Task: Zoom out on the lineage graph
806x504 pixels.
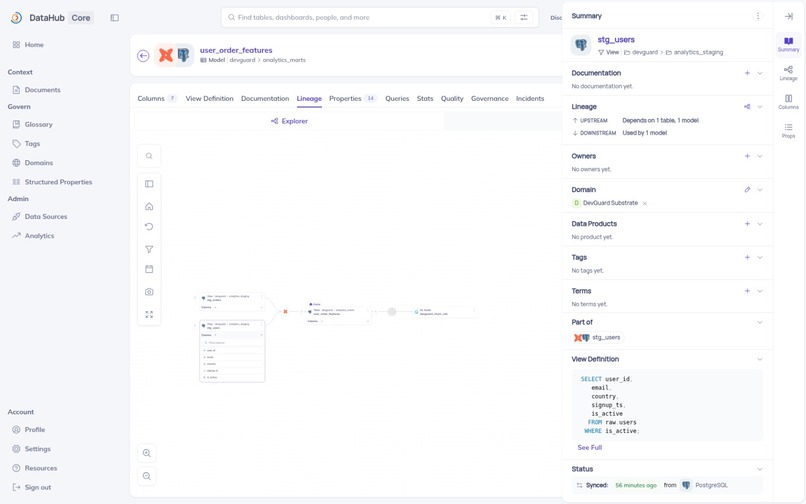Action: [x=147, y=476]
